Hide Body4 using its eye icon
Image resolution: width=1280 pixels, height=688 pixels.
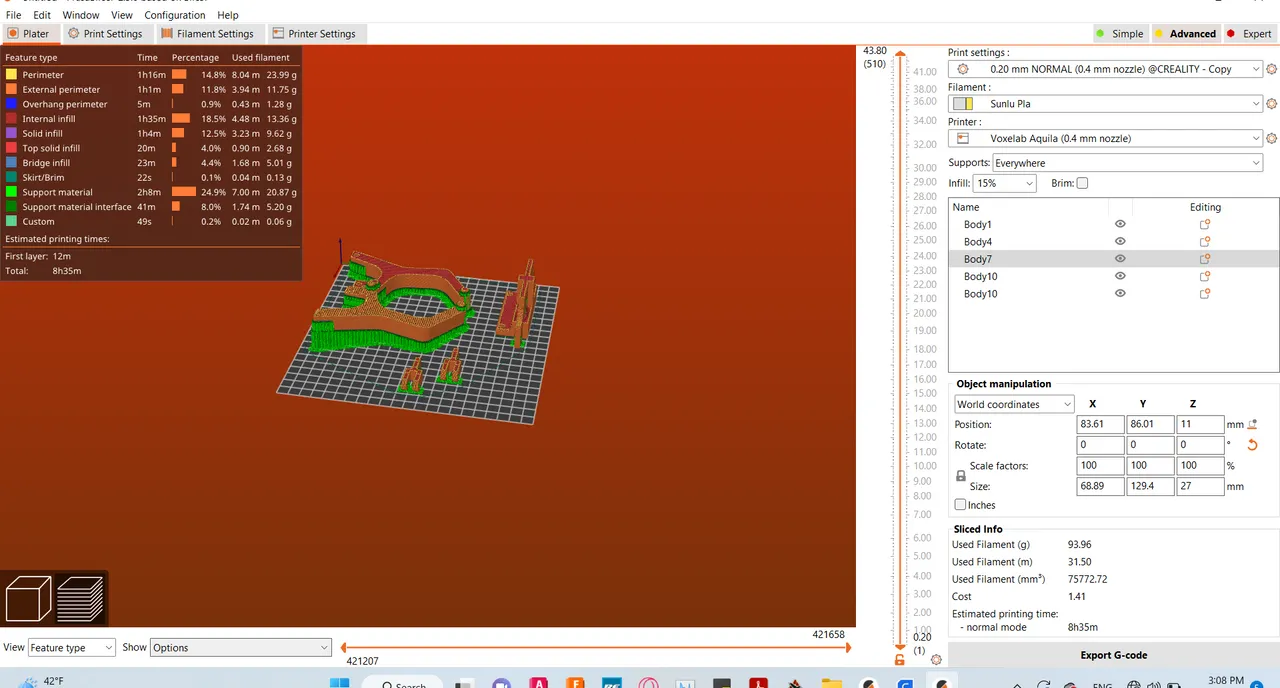tap(1120, 242)
